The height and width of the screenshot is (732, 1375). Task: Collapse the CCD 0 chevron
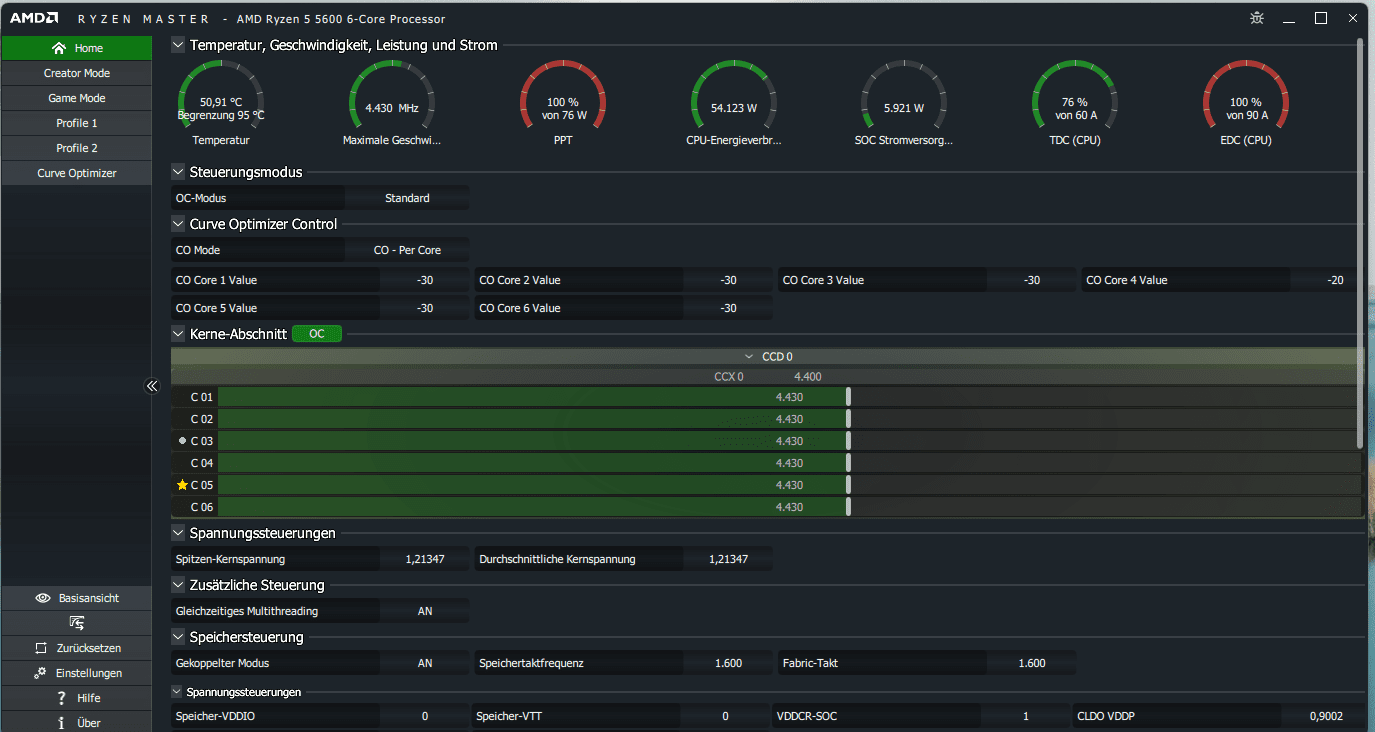(x=749, y=356)
